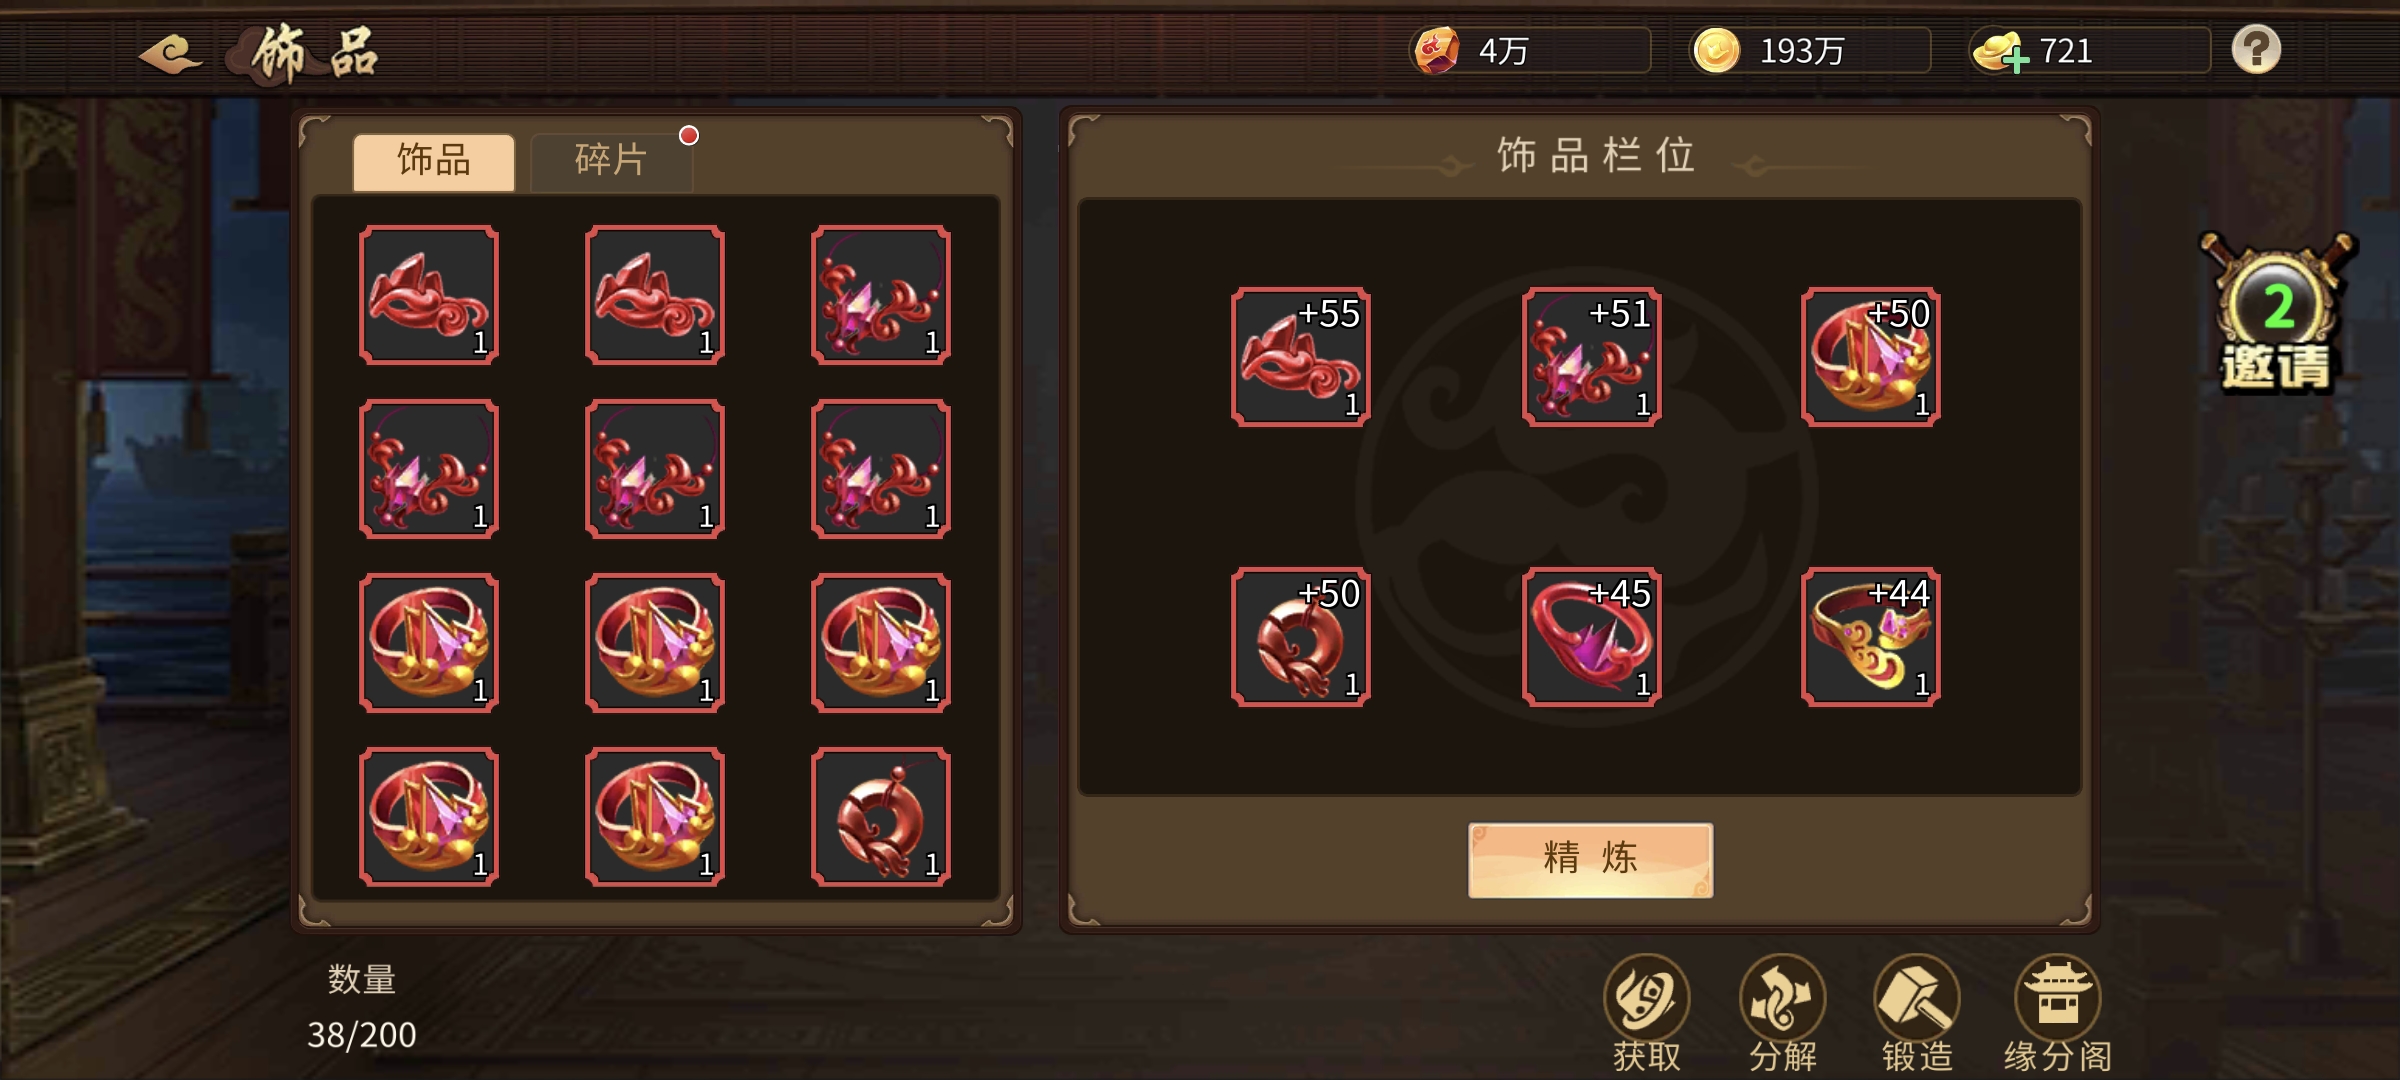The height and width of the screenshot is (1080, 2400).
Task: Select the equipped +45 red gem ring
Action: point(1592,637)
